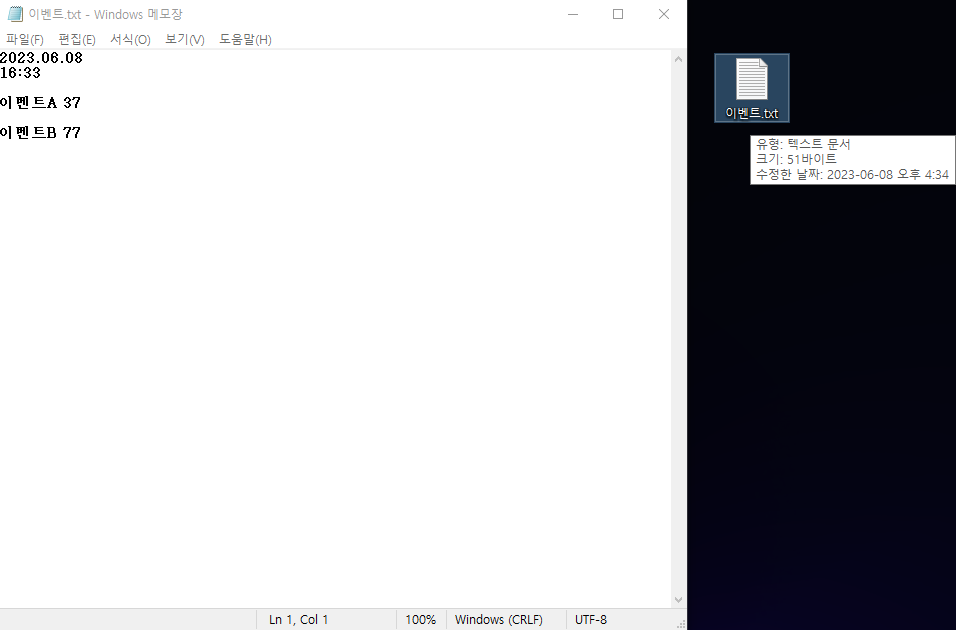Click the 16:33 time line in editor
Image resolution: width=956 pixels, height=630 pixels.
(20, 73)
